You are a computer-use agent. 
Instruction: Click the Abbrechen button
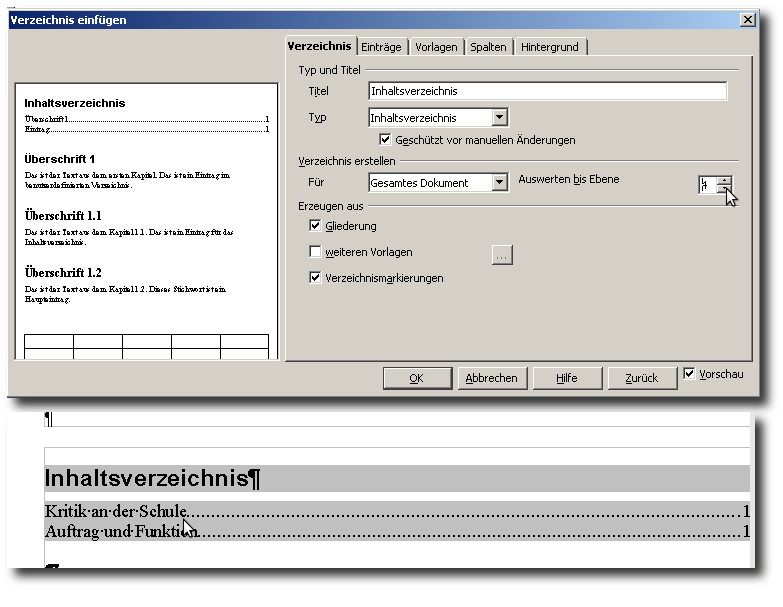(492, 378)
